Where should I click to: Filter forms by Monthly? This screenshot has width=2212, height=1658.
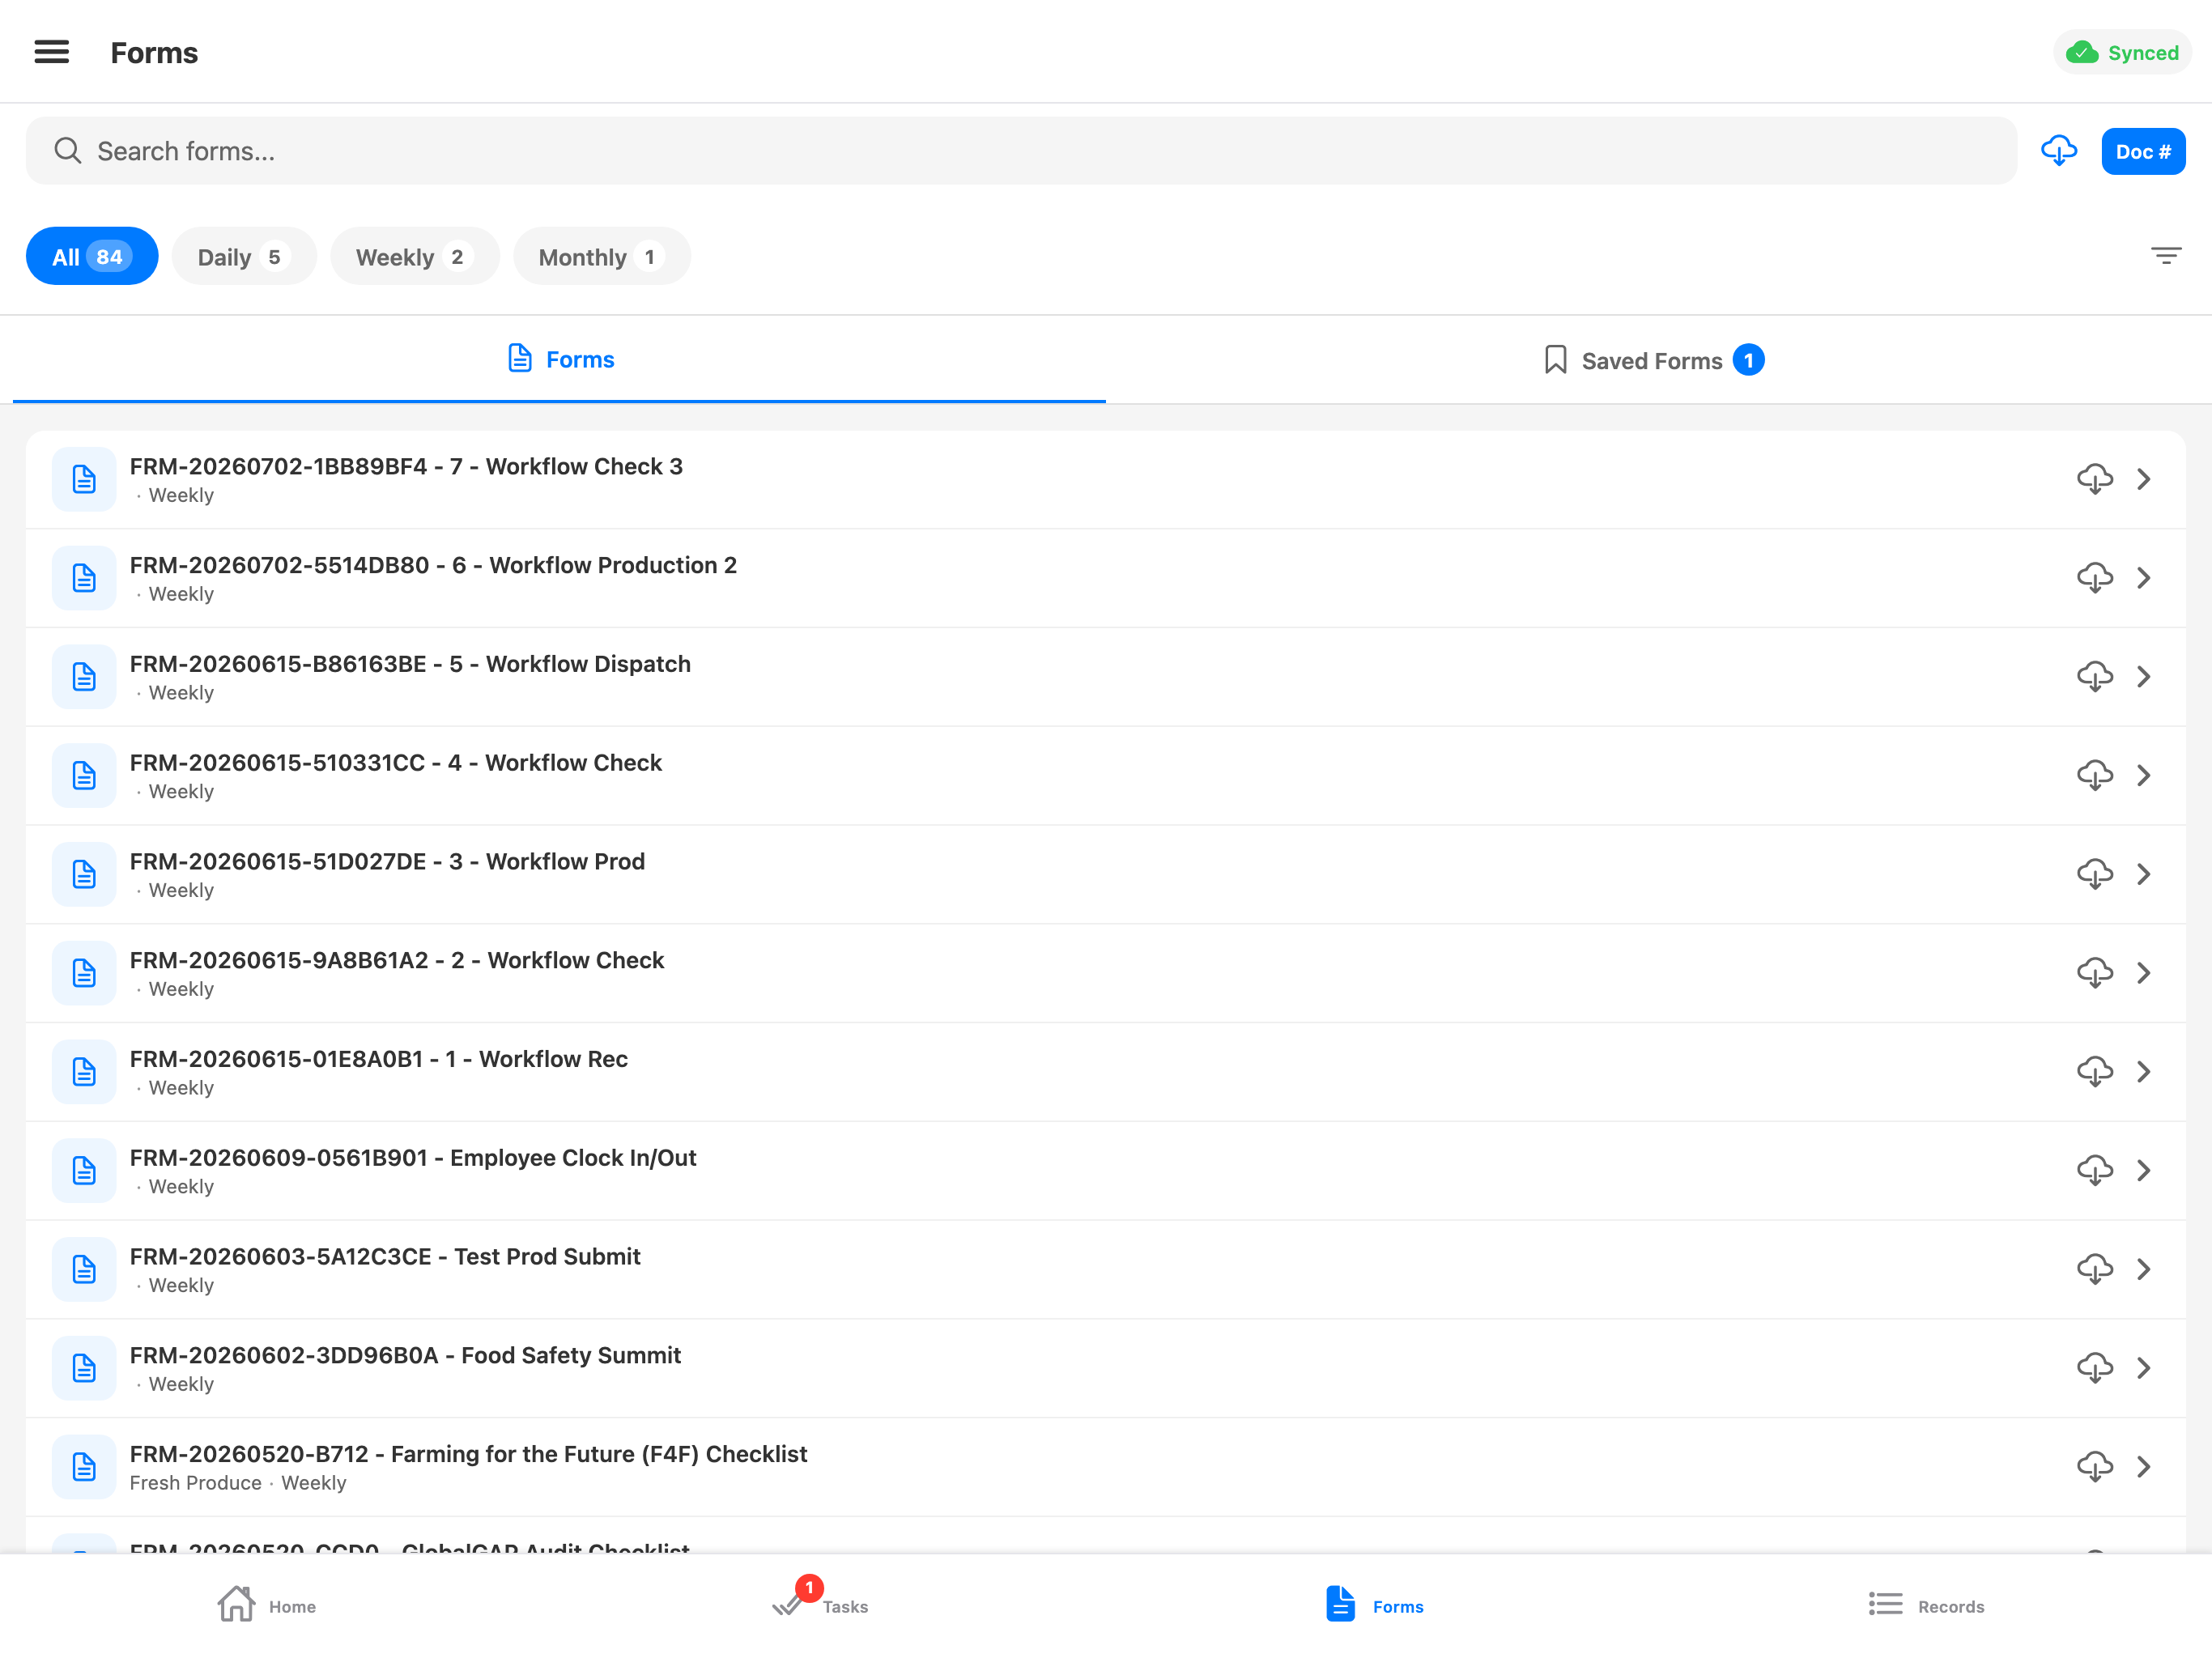[602, 257]
